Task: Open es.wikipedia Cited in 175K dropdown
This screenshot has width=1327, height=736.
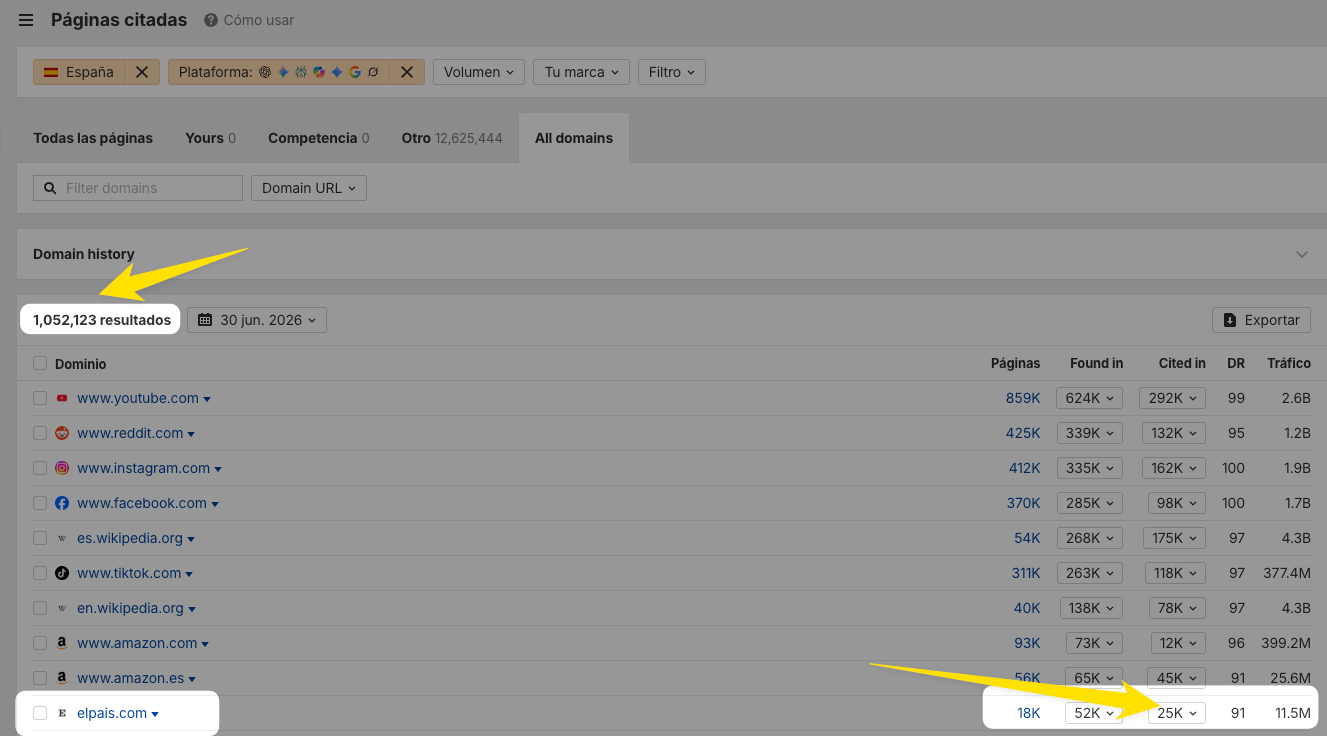Action: [1172, 538]
